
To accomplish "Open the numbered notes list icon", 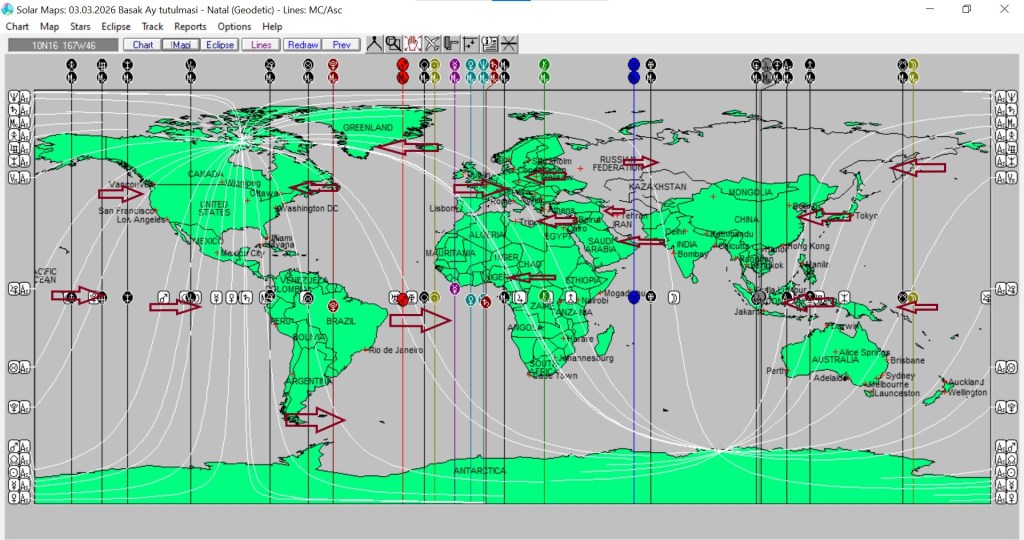I will coord(490,44).
